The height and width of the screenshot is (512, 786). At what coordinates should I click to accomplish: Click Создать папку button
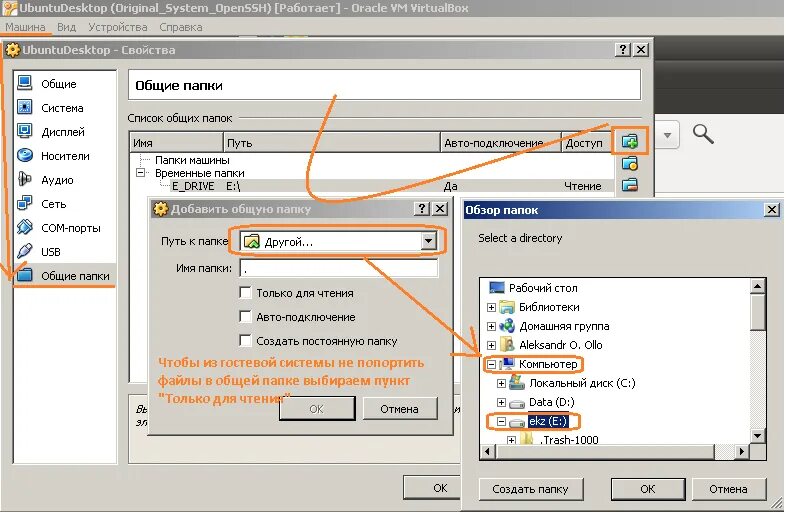click(x=530, y=489)
